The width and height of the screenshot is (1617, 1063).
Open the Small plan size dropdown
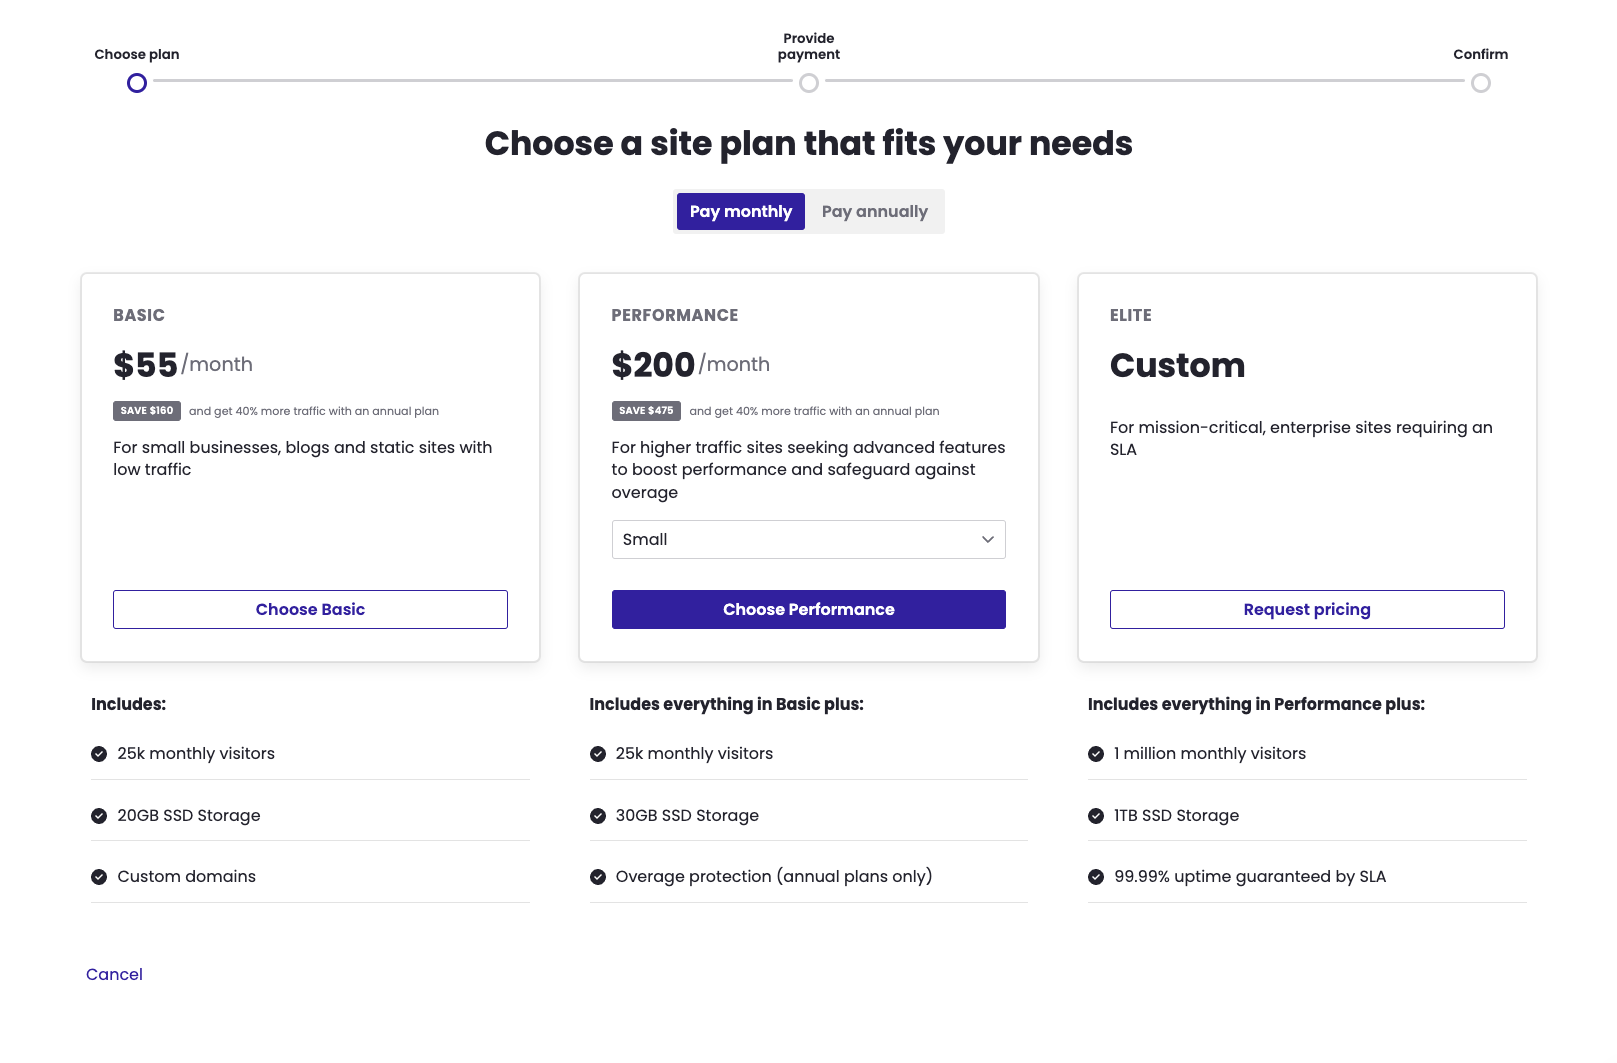[809, 540]
